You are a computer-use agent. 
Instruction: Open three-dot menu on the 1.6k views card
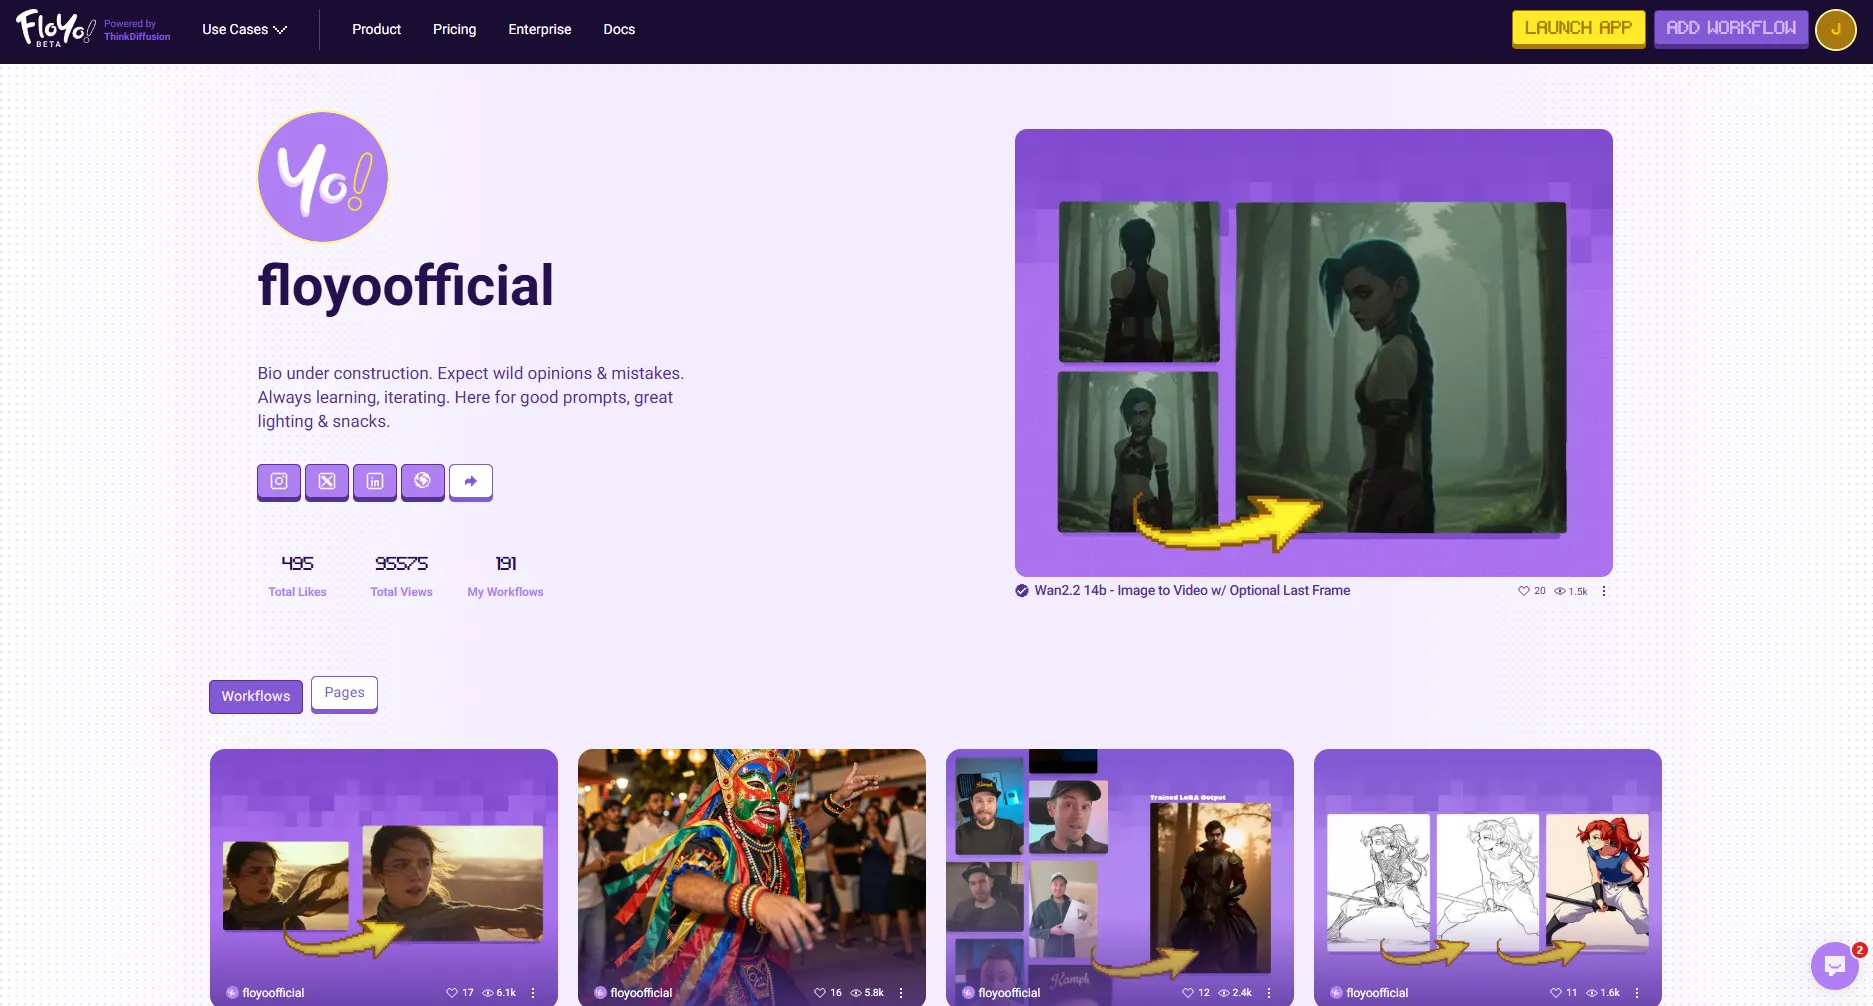coord(1637,993)
